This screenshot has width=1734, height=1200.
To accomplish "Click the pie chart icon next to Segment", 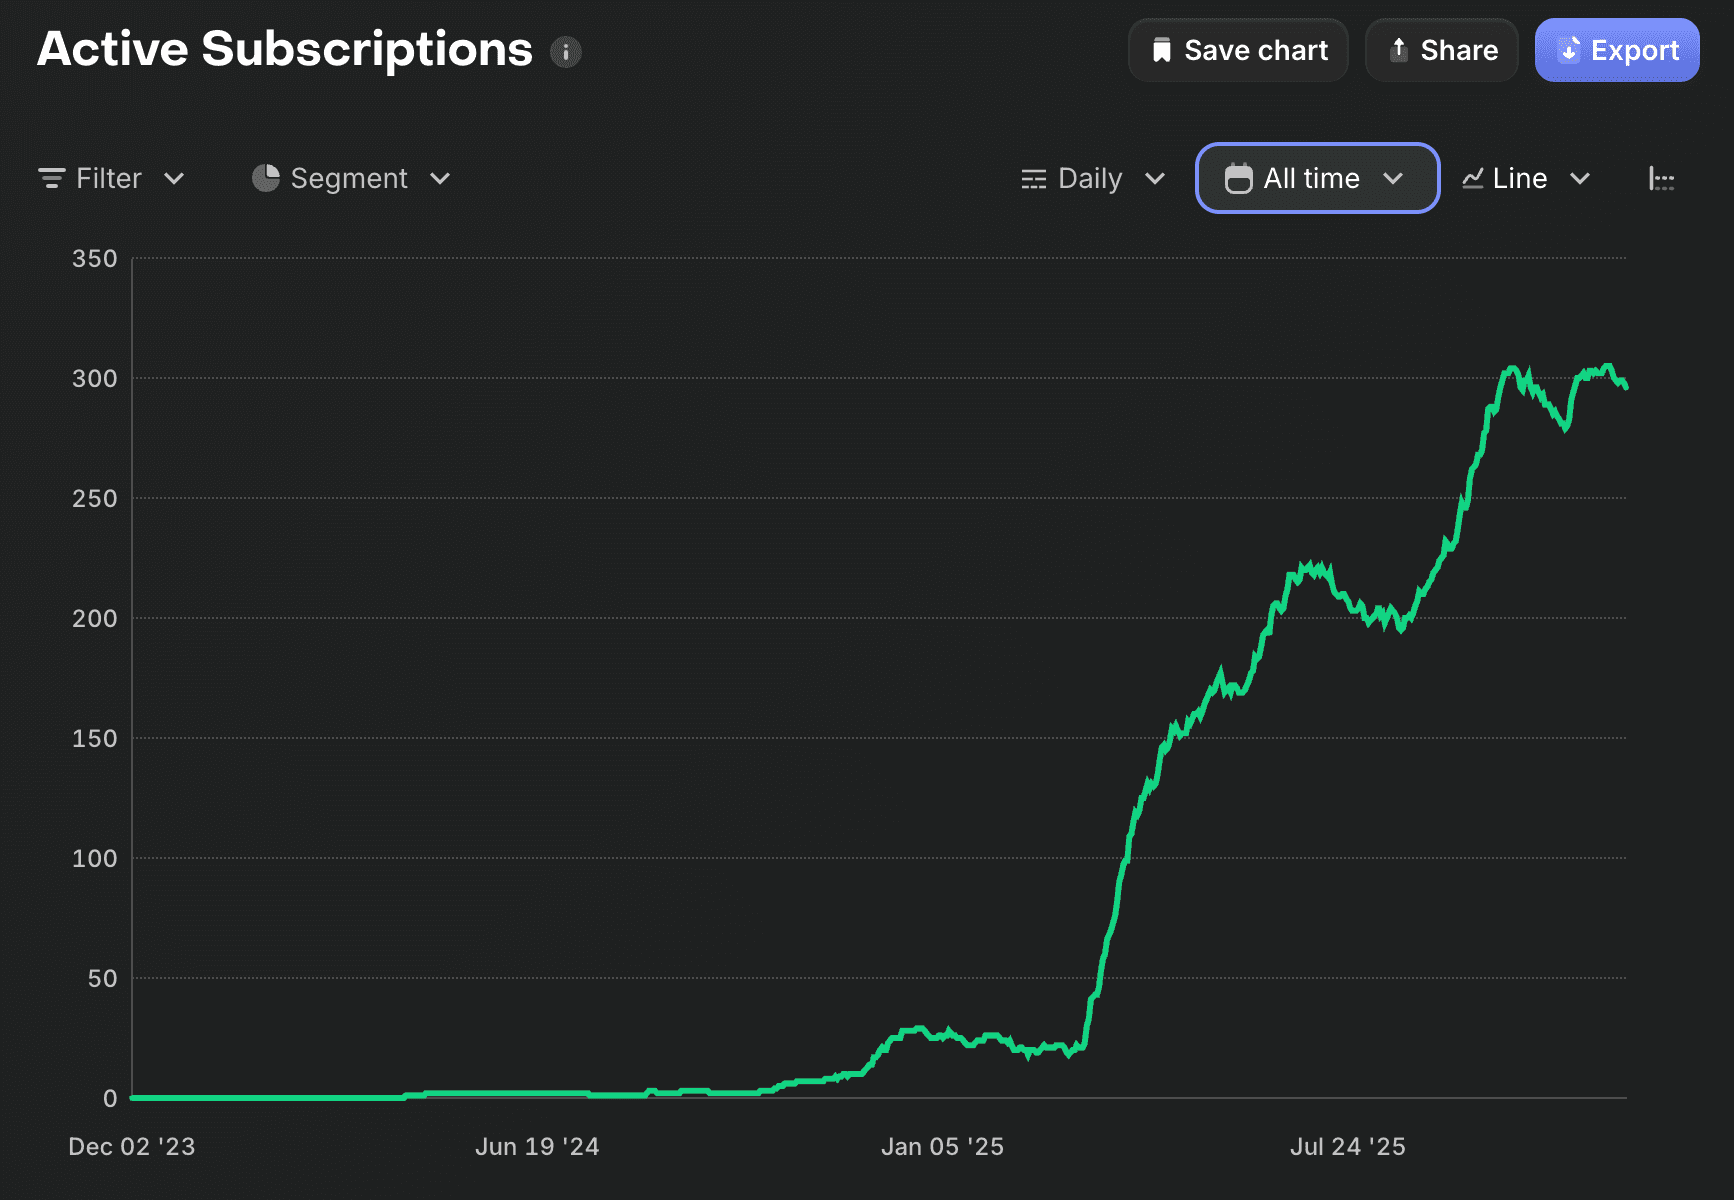I will [x=265, y=177].
